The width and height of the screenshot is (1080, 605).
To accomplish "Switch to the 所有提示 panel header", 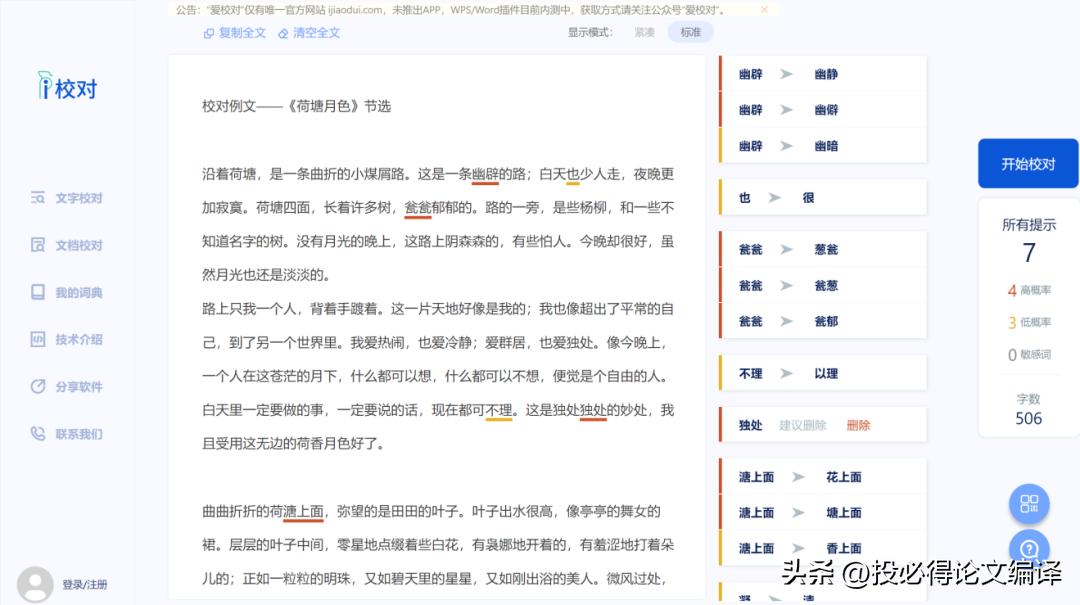I will pos(1028,224).
